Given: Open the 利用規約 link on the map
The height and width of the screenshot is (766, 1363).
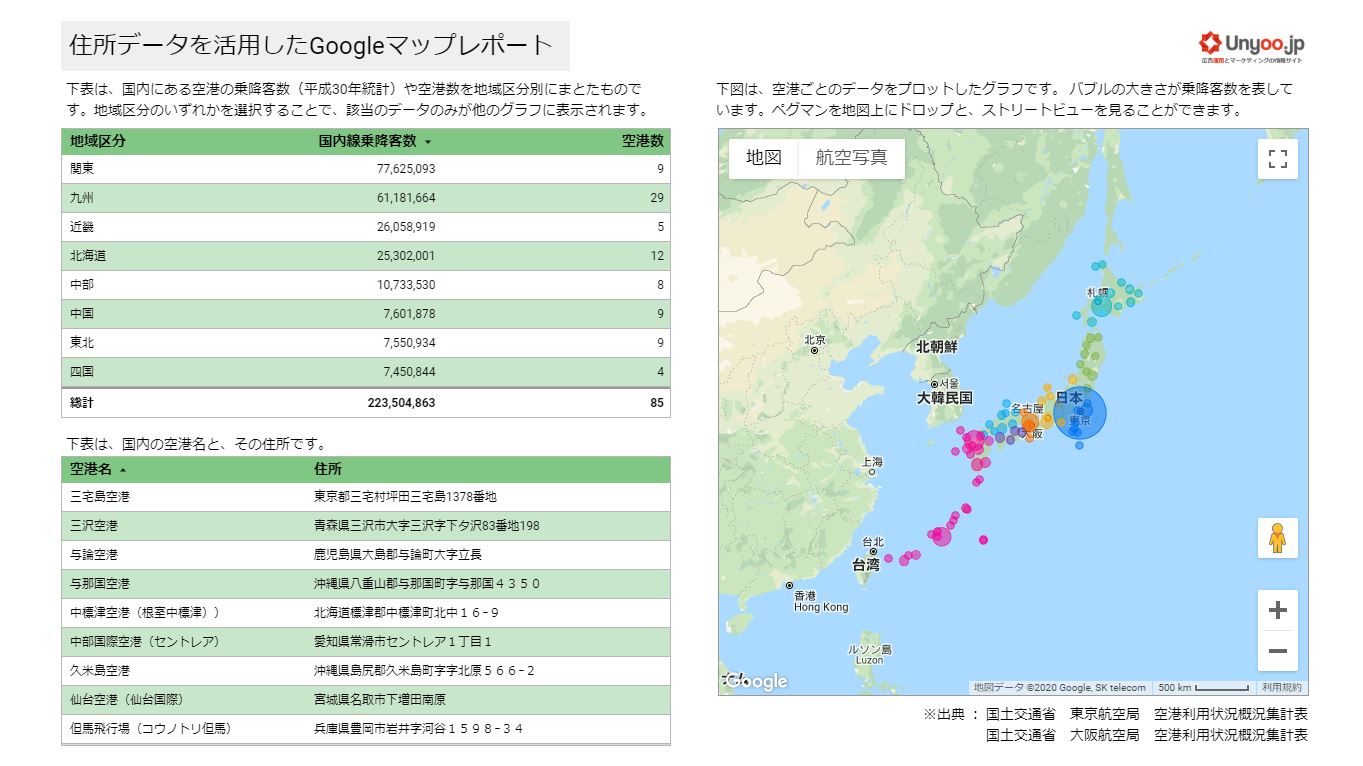Looking at the screenshot, I should pos(1281,687).
